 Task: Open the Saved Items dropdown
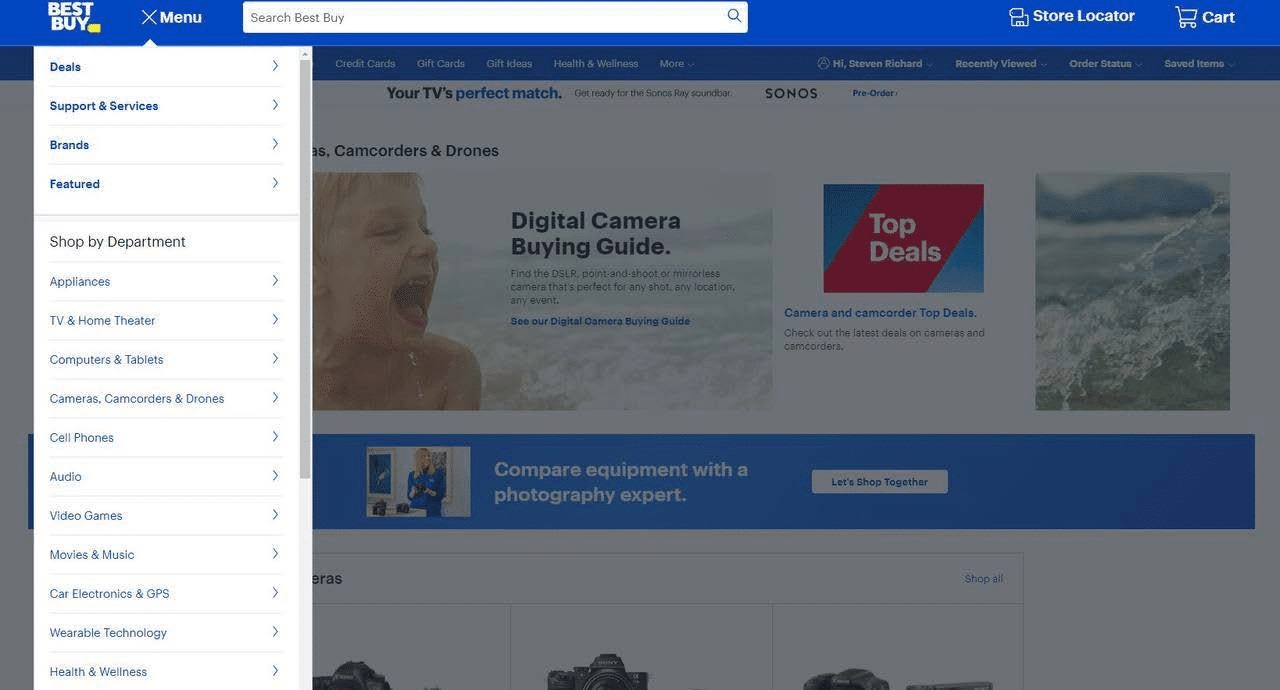point(1198,64)
